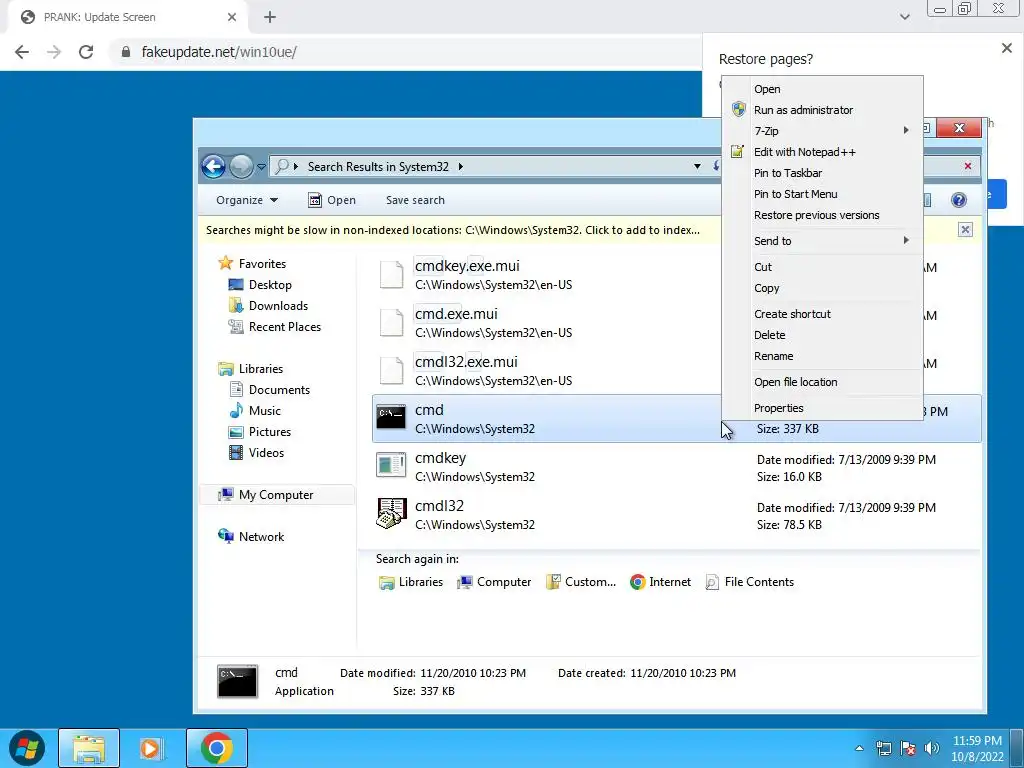Search again in Computer
Screen dimensions: 1024x768
494,582
